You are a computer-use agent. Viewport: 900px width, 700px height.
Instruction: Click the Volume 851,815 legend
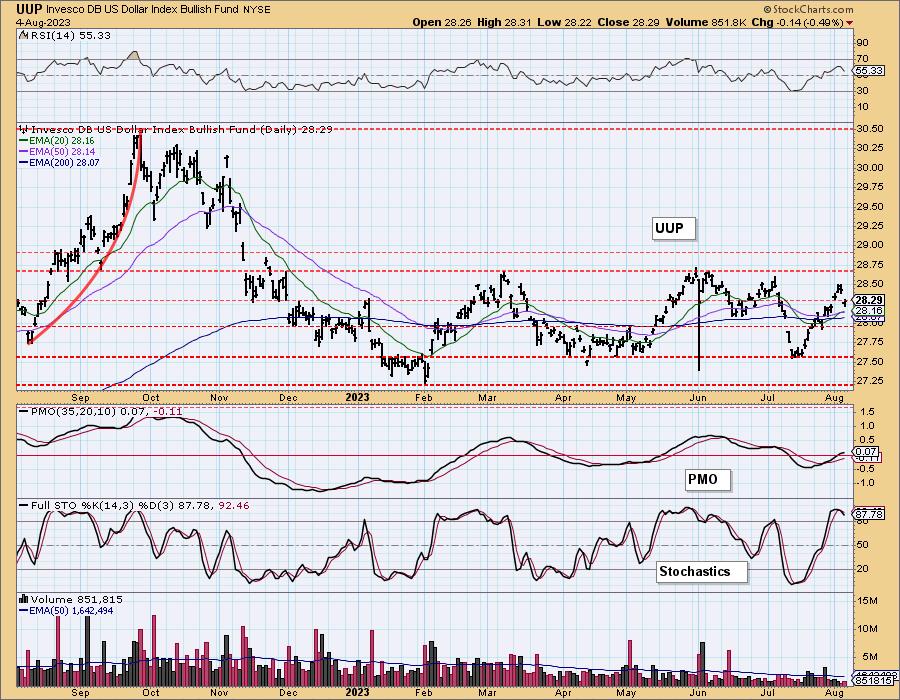pyautogui.click(x=71, y=600)
